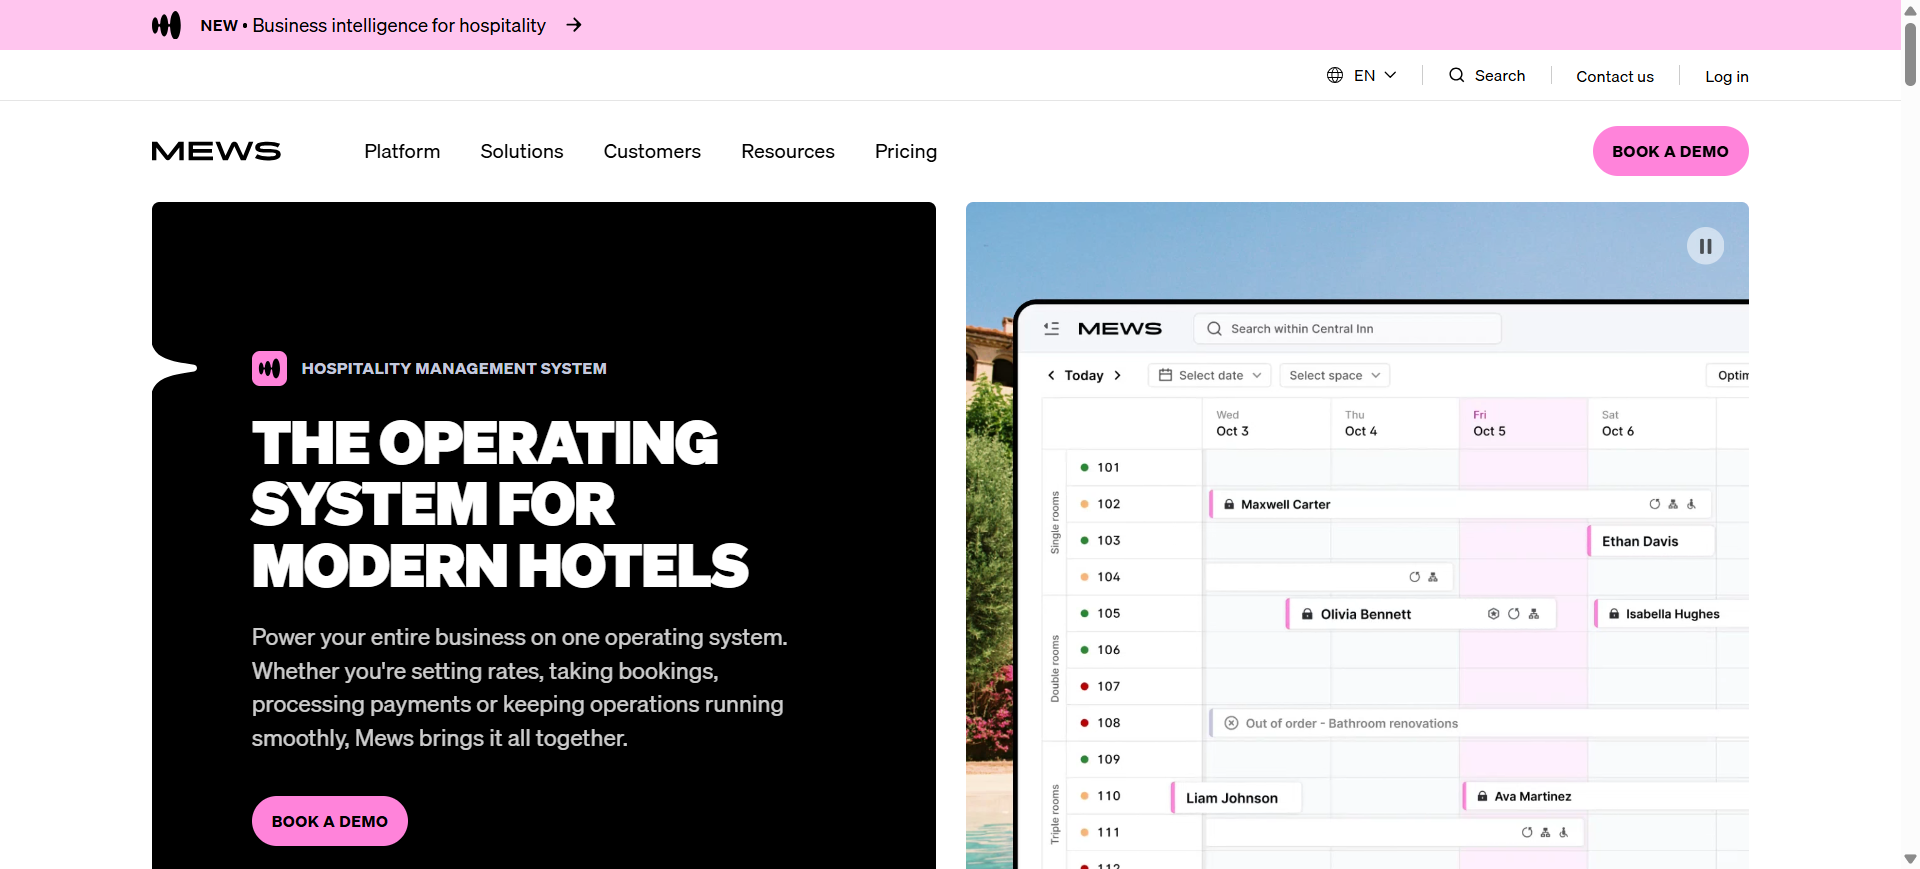
Task: Click the Book a Demo button in header
Action: [1670, 151]
